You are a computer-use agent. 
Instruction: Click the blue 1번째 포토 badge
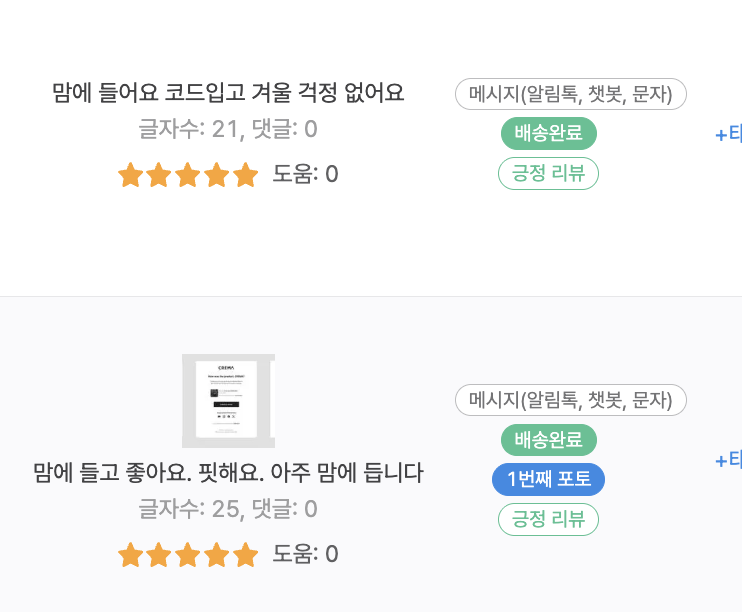(x=548, y=480)
